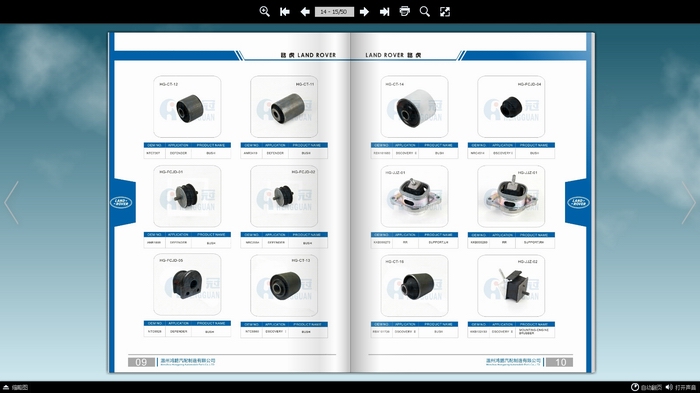Open search with the magnifier icon
Image resolution: width=700 pixels, height=393 pixels.
pos(425,12)
